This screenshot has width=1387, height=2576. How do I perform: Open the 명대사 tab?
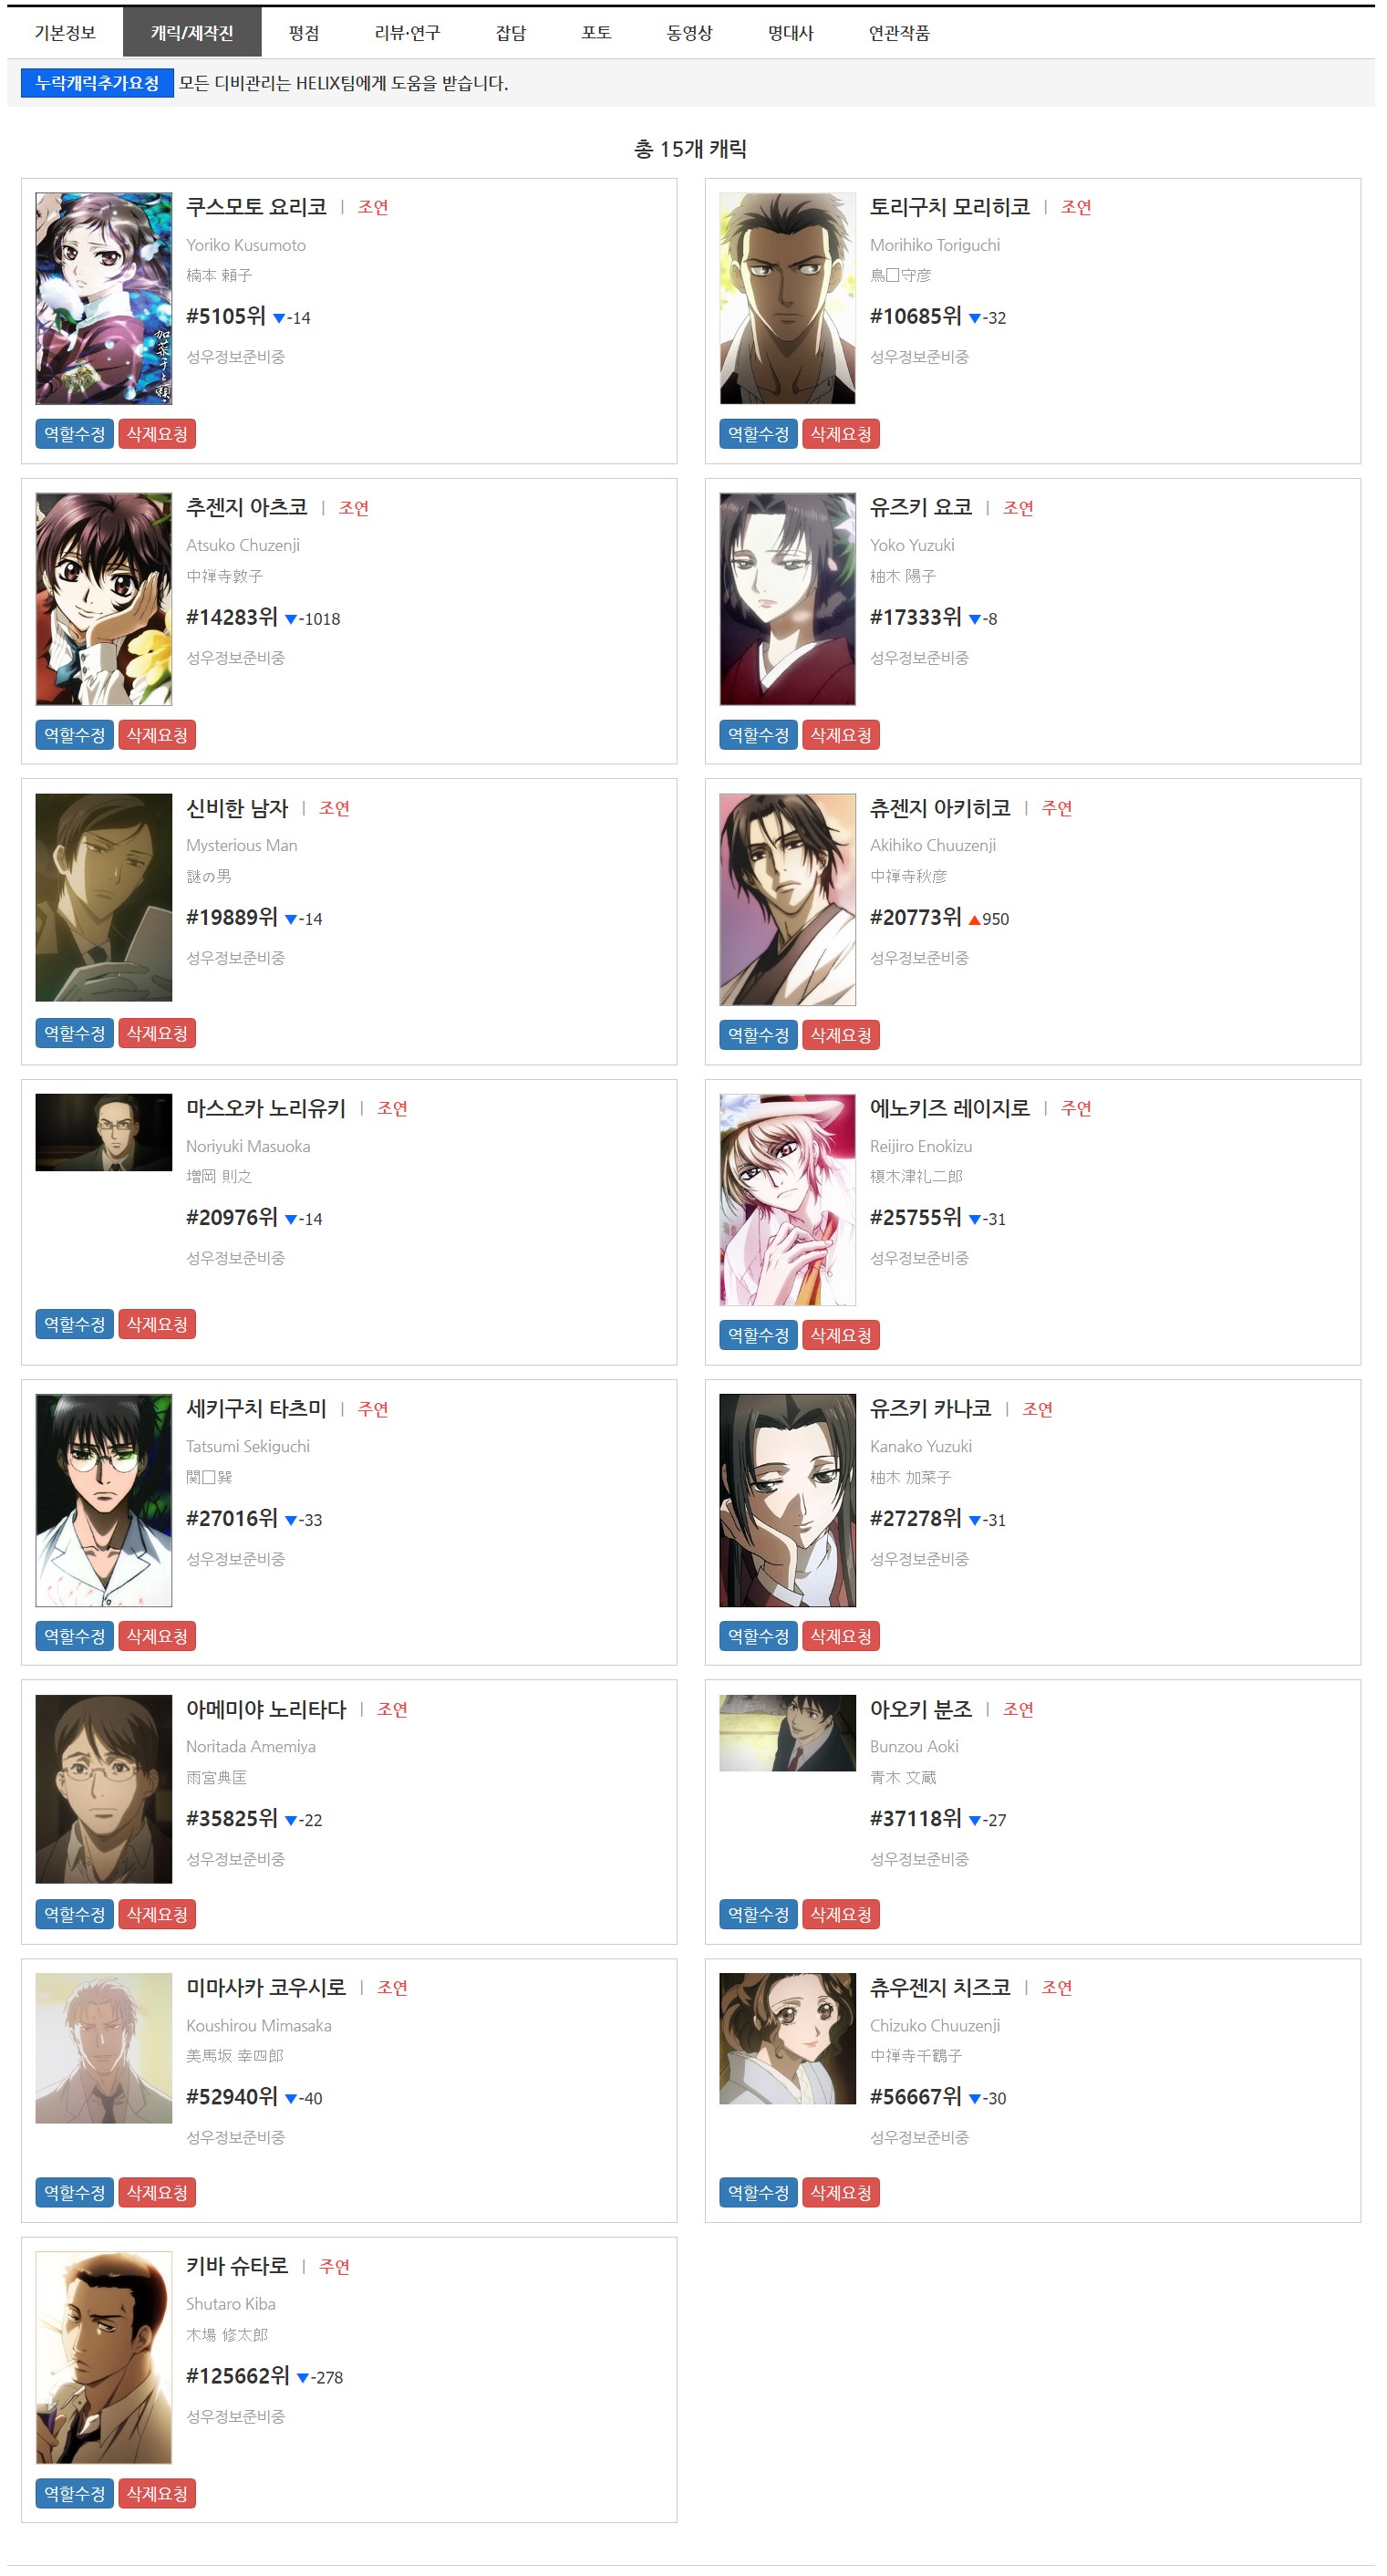click(x=791, y=33)
